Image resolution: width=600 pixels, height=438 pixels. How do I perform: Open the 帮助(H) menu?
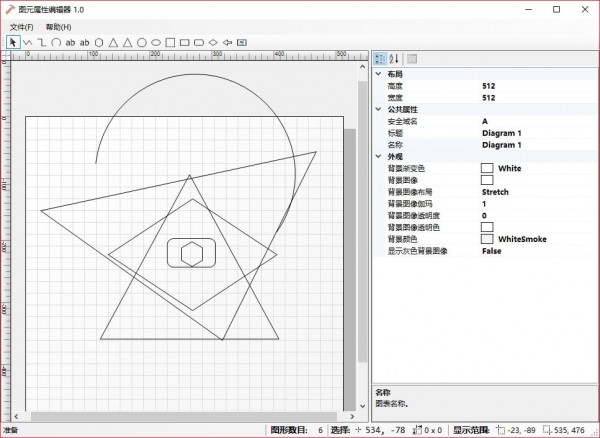tap(58, 26)
